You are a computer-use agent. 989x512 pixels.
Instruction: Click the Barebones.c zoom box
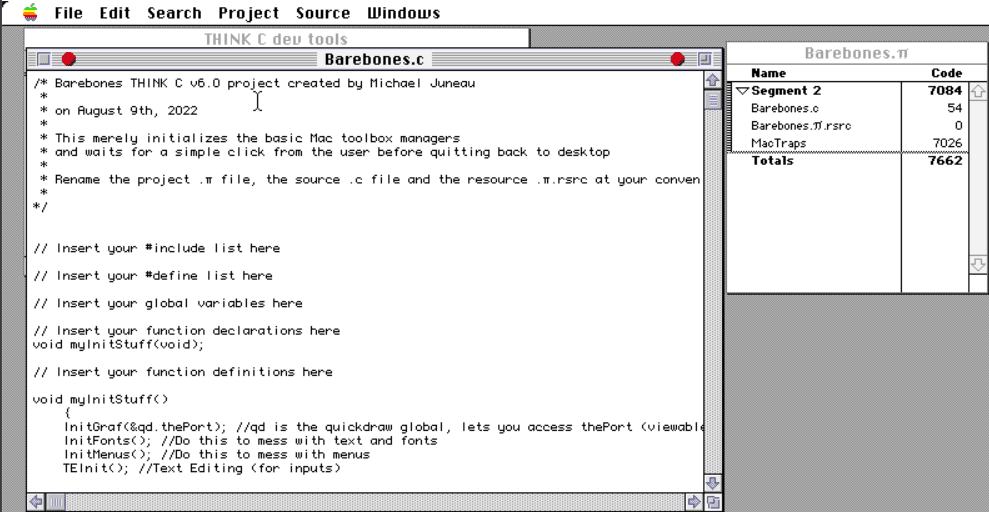point(705,59)
